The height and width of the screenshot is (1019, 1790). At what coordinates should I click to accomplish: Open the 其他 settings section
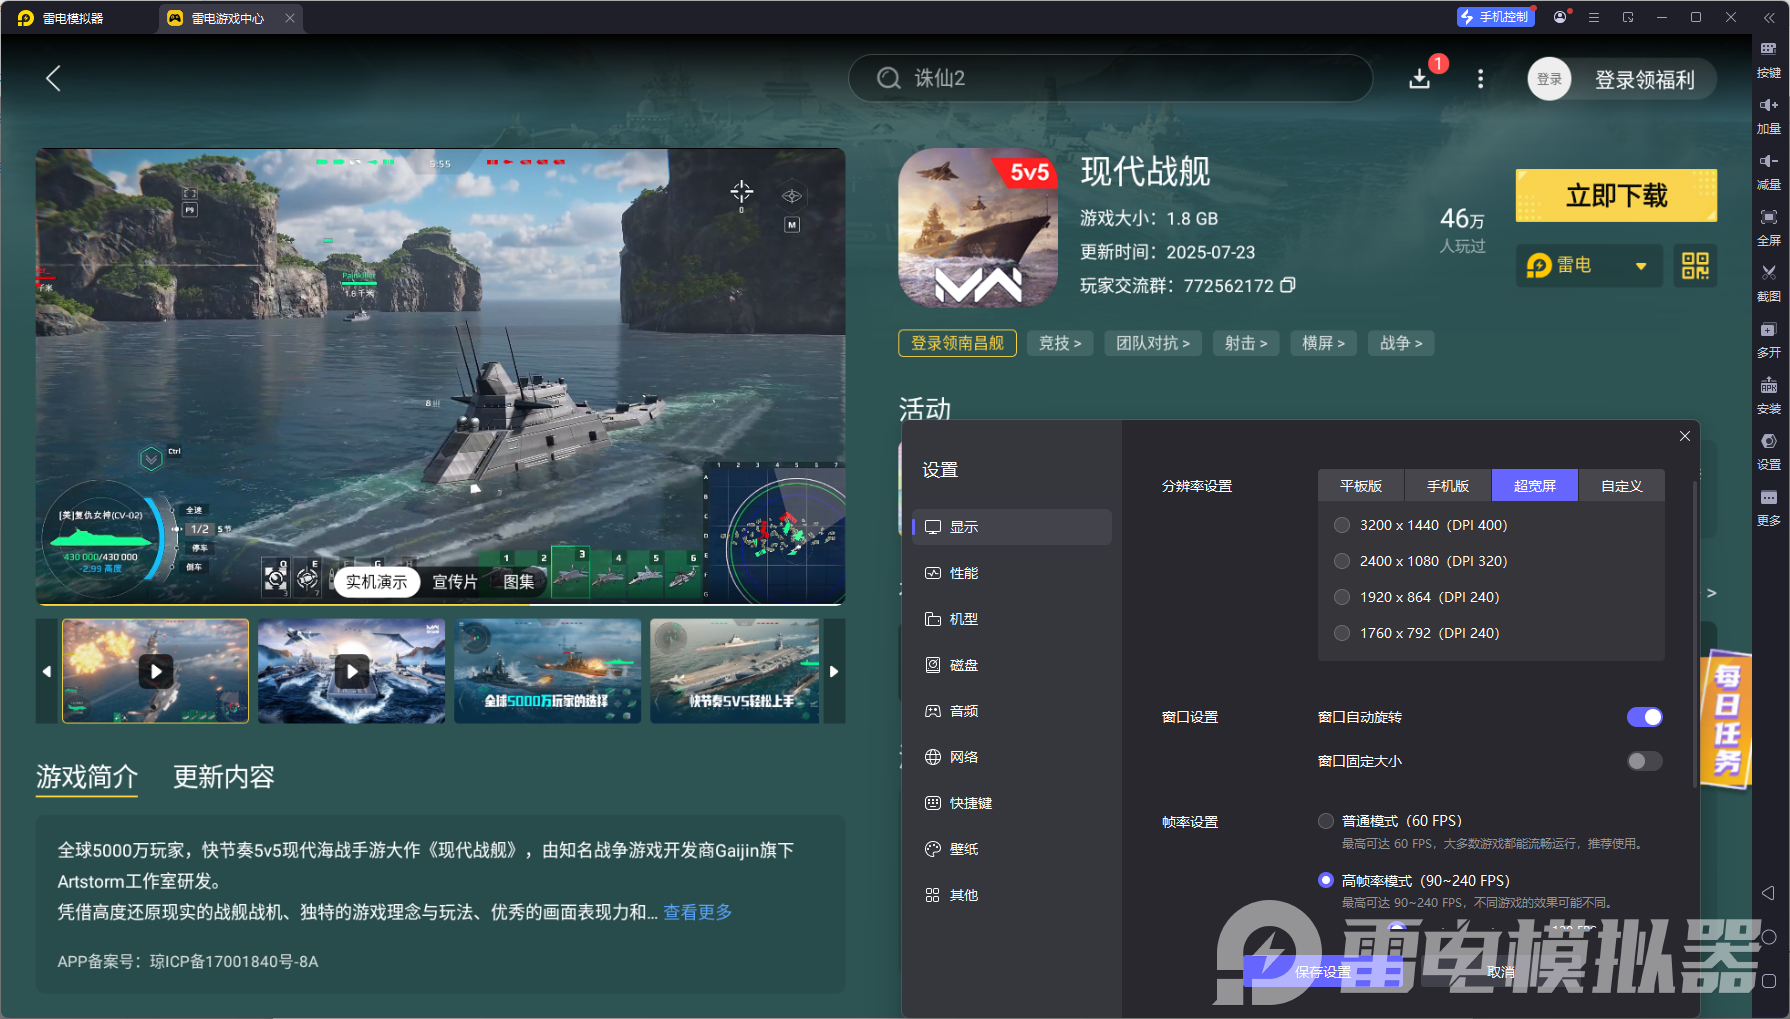(1012, 895)
